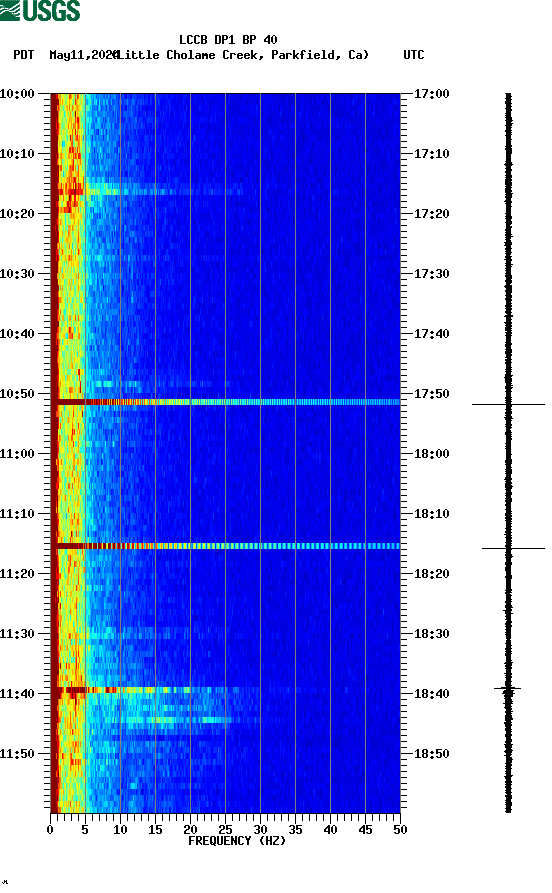This screenshot has height=893, width=552.
Task: Click the '18:30' UTC time label
Action: tap(431, 634)
